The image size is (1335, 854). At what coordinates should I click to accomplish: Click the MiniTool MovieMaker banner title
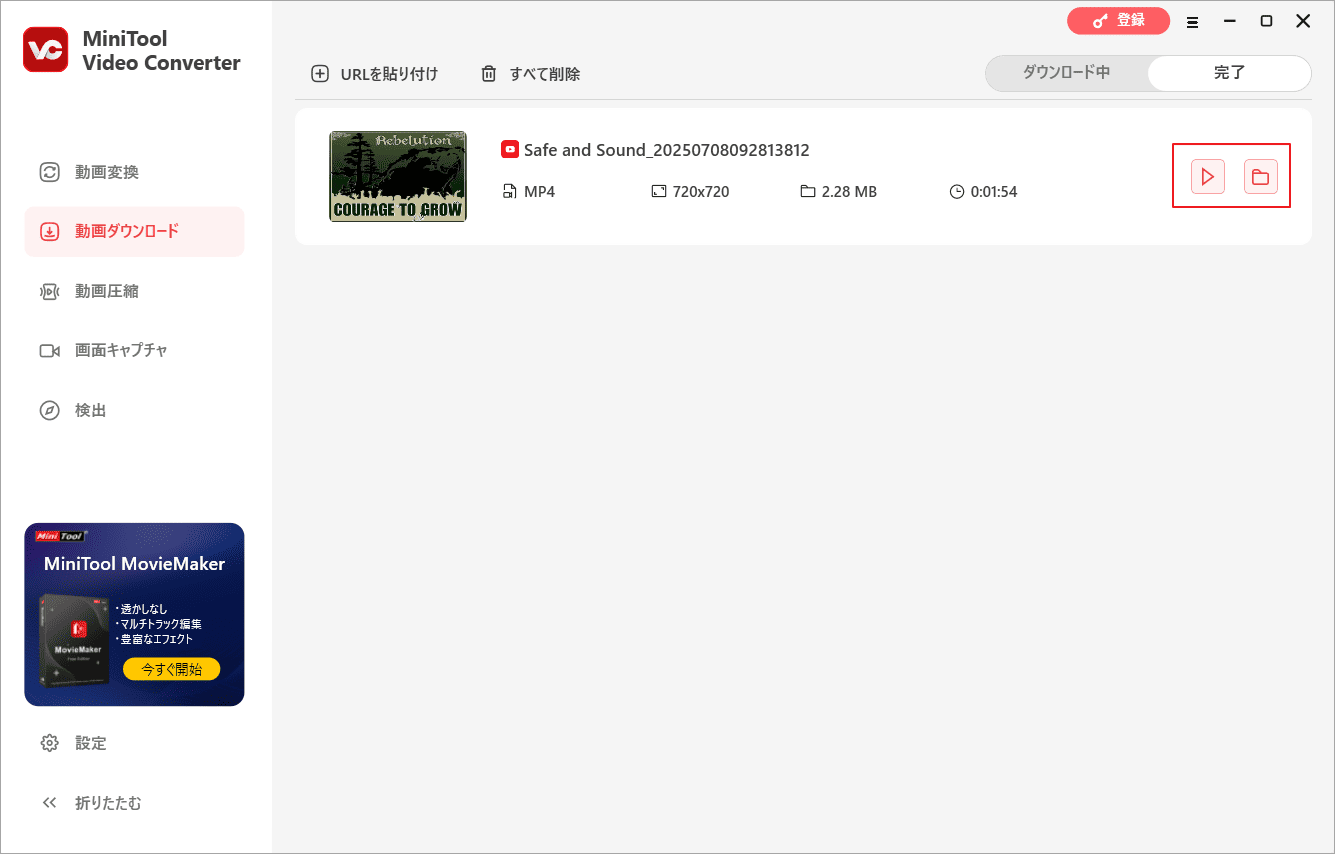tap(134, 564)
